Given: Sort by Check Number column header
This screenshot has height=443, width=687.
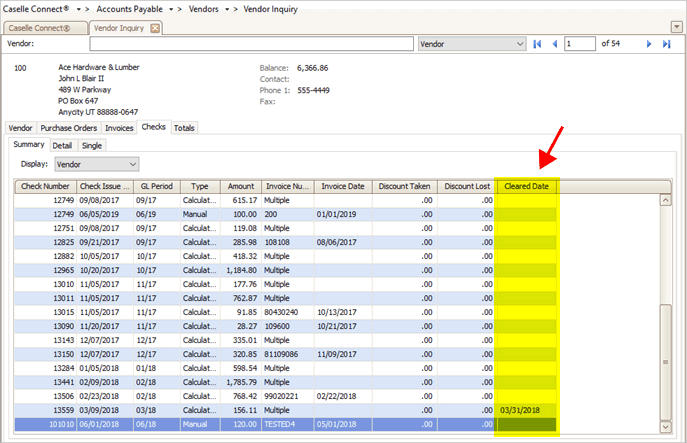Looking at the screenshot, I should coord(45,186).
